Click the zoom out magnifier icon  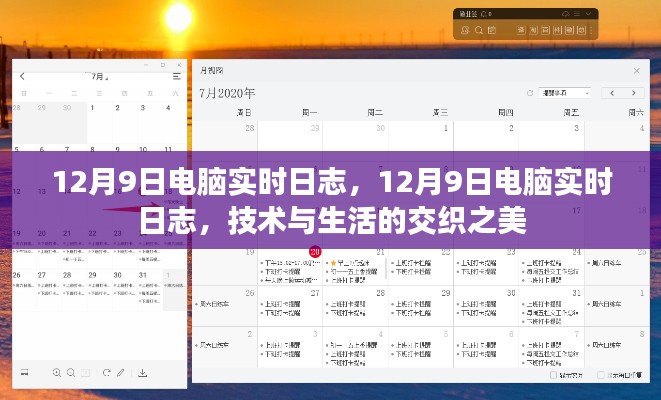pyautogui.click(x=72, y=372)
